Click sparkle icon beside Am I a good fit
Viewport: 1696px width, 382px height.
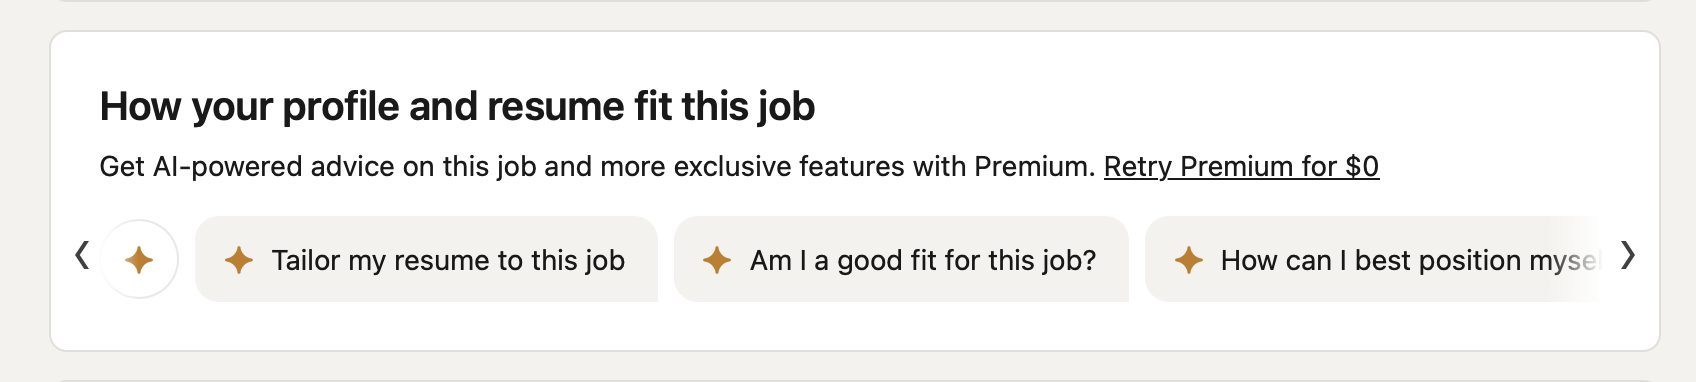pyautogui.click(x=717, y=260)
